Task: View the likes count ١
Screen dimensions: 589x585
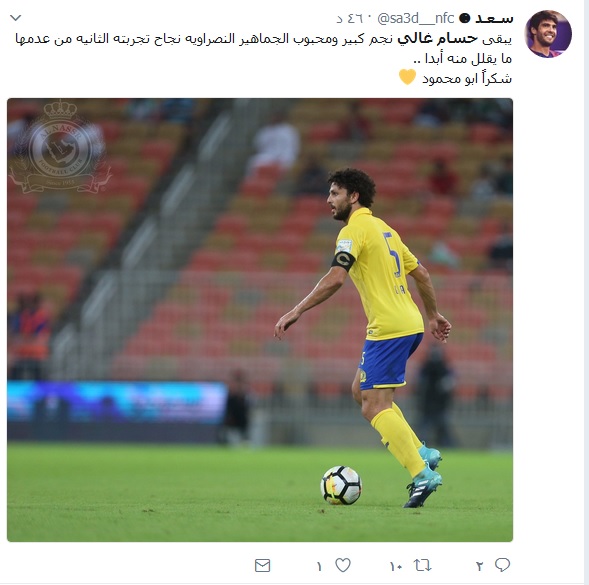Action: pyautogui.click(x=319, y=566)
